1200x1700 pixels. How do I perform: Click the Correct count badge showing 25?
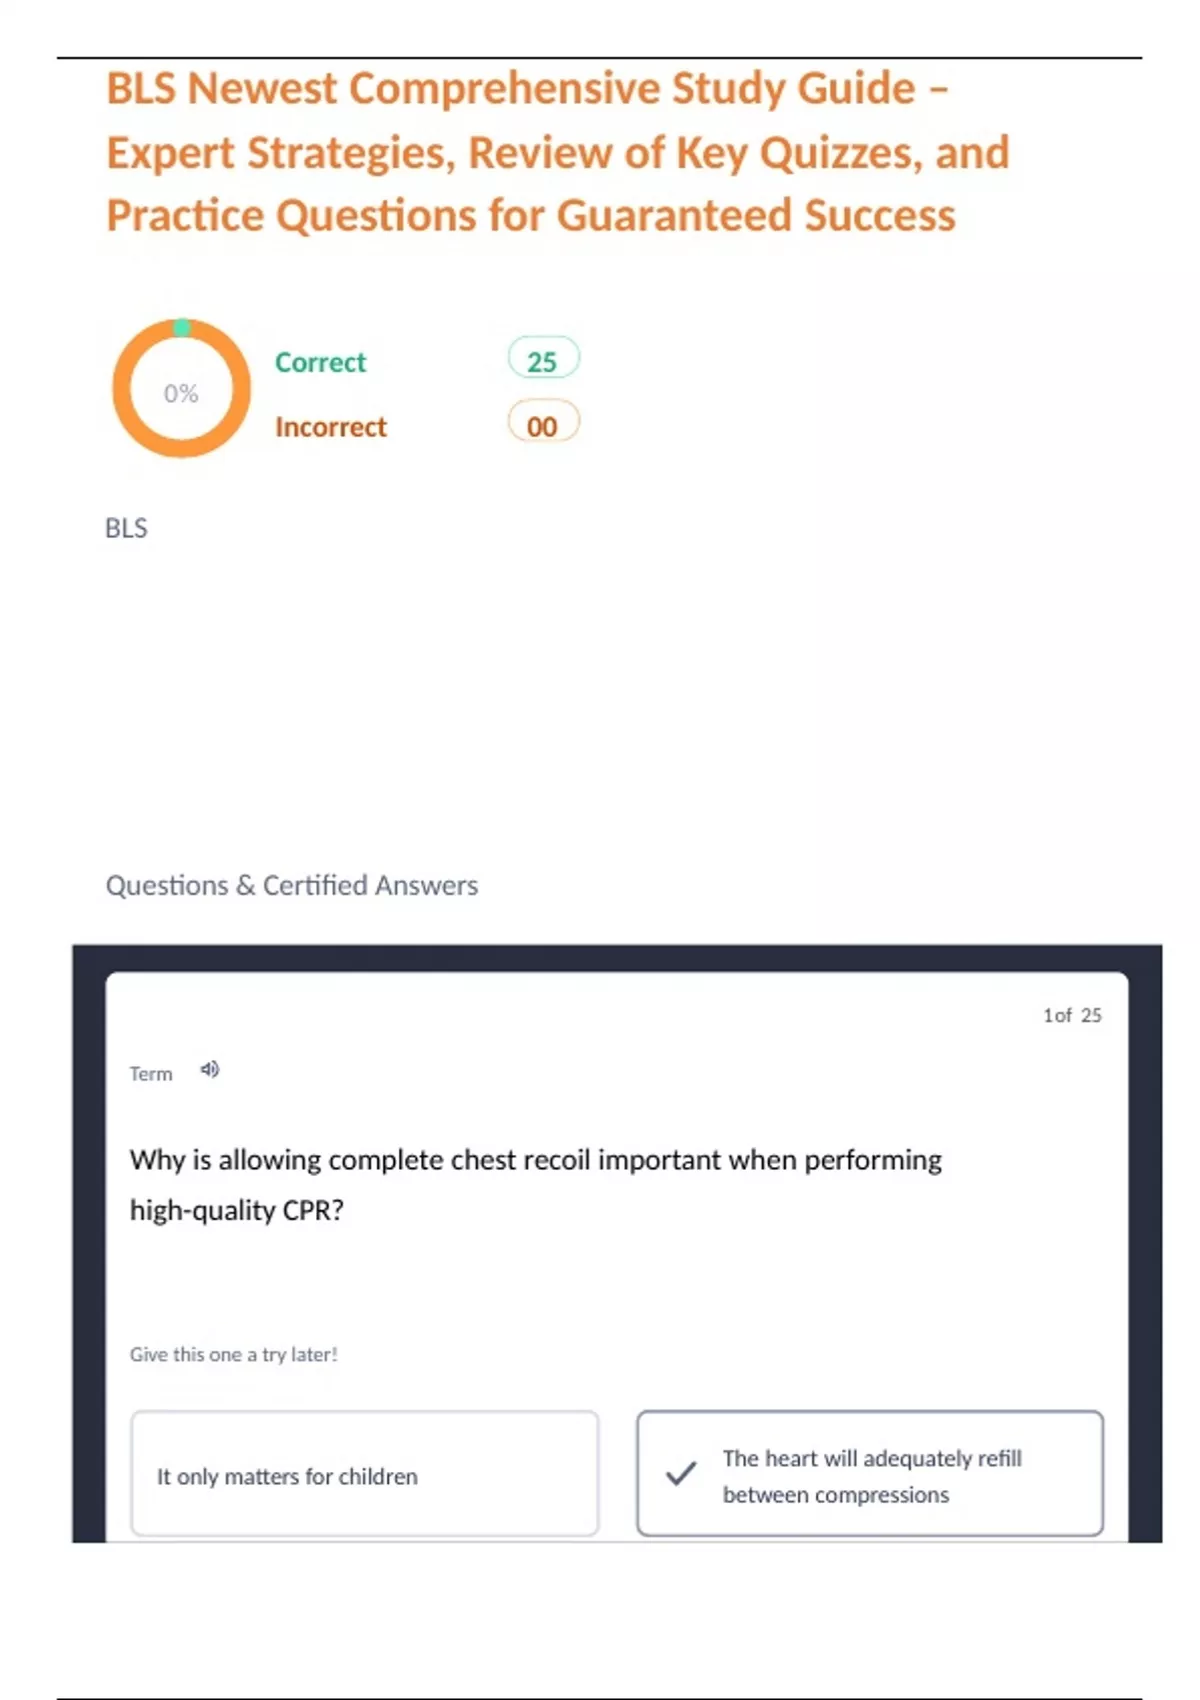coord(543,360)
